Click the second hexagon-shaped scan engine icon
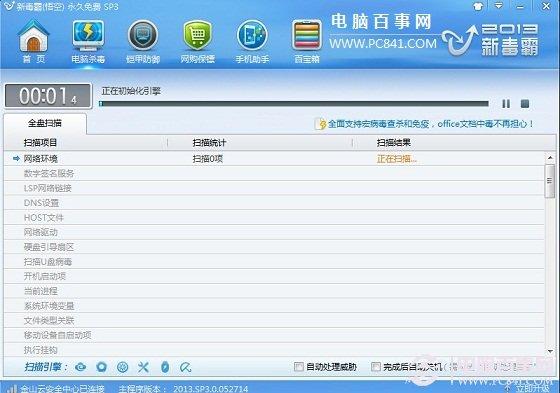560x393 pixels. click(x=102, y=367)
